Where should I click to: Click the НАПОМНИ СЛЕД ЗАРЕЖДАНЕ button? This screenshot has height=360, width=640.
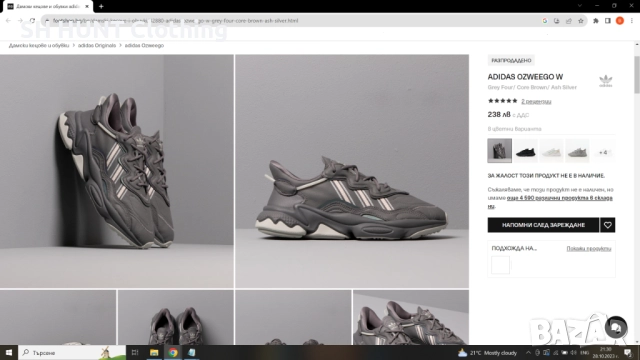[543, 225]
